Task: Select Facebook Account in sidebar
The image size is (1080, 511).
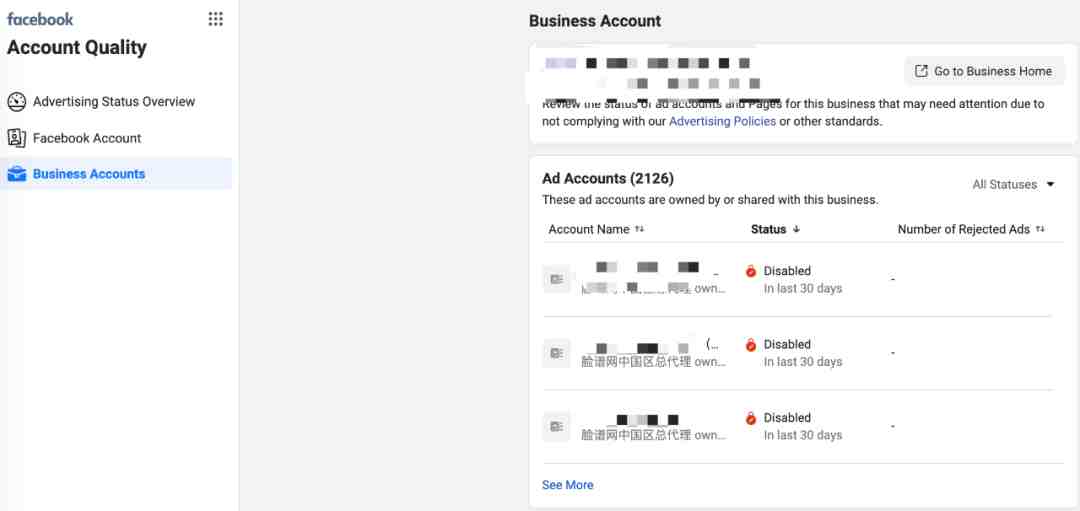Action: pyautogui.click(x=87, y=138)
